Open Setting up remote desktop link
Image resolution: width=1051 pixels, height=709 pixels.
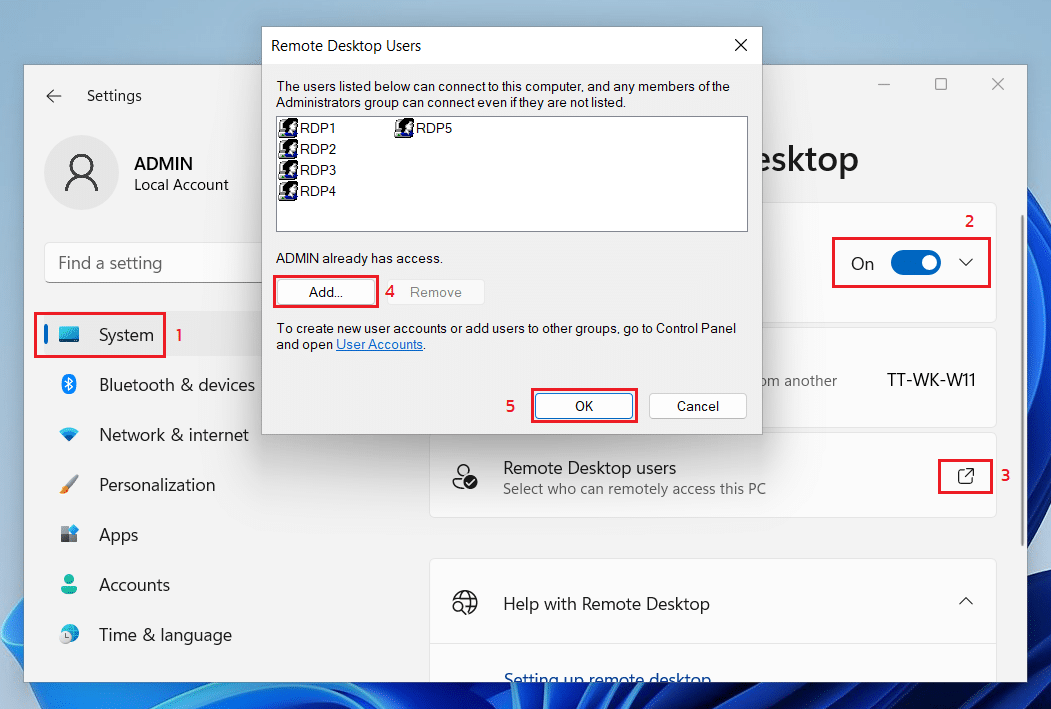tap(607, 677)
